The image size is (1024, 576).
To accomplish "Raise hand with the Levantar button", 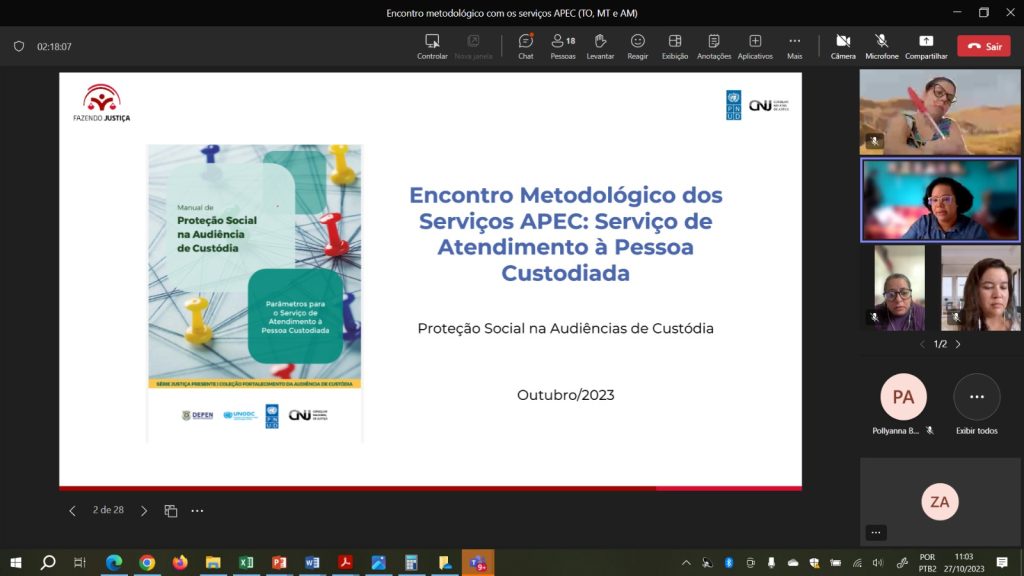I will [600, 46].
